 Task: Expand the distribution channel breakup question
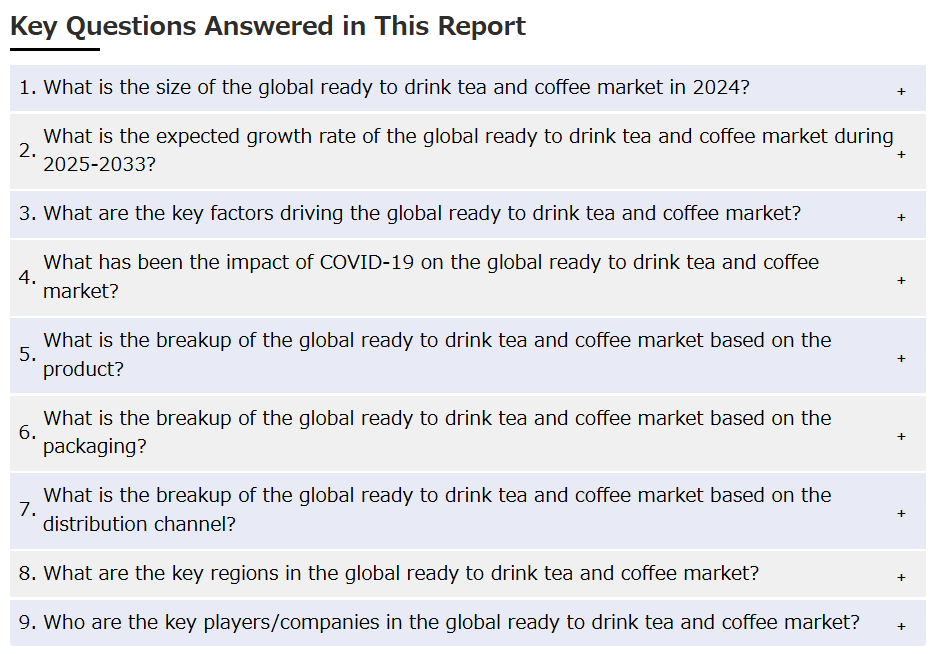(x=468, y=510)
